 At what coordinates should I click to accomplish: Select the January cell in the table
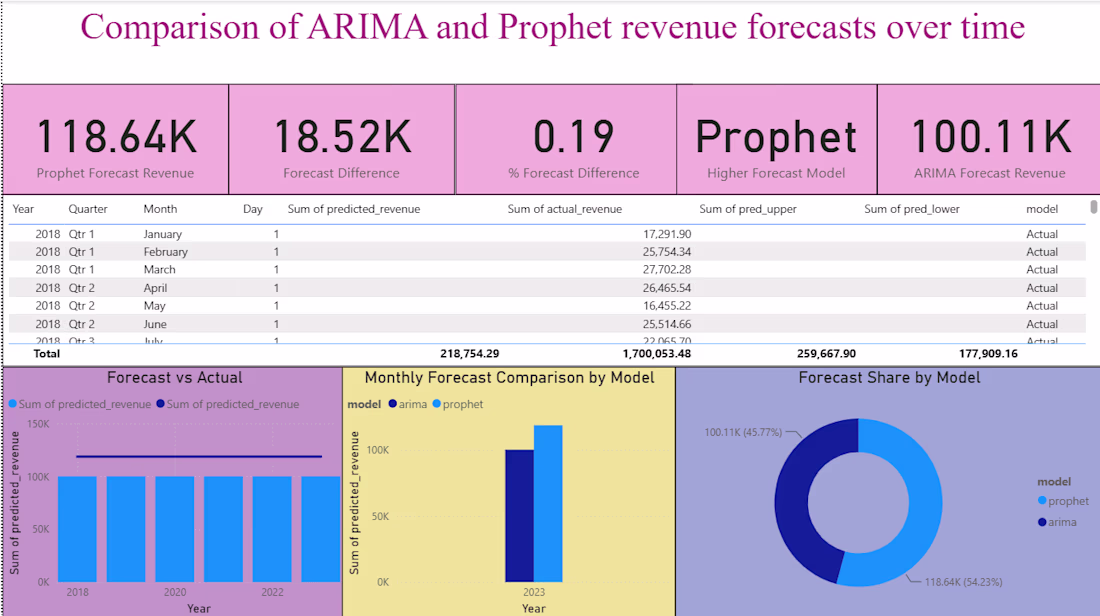click(x=162, y=234)
